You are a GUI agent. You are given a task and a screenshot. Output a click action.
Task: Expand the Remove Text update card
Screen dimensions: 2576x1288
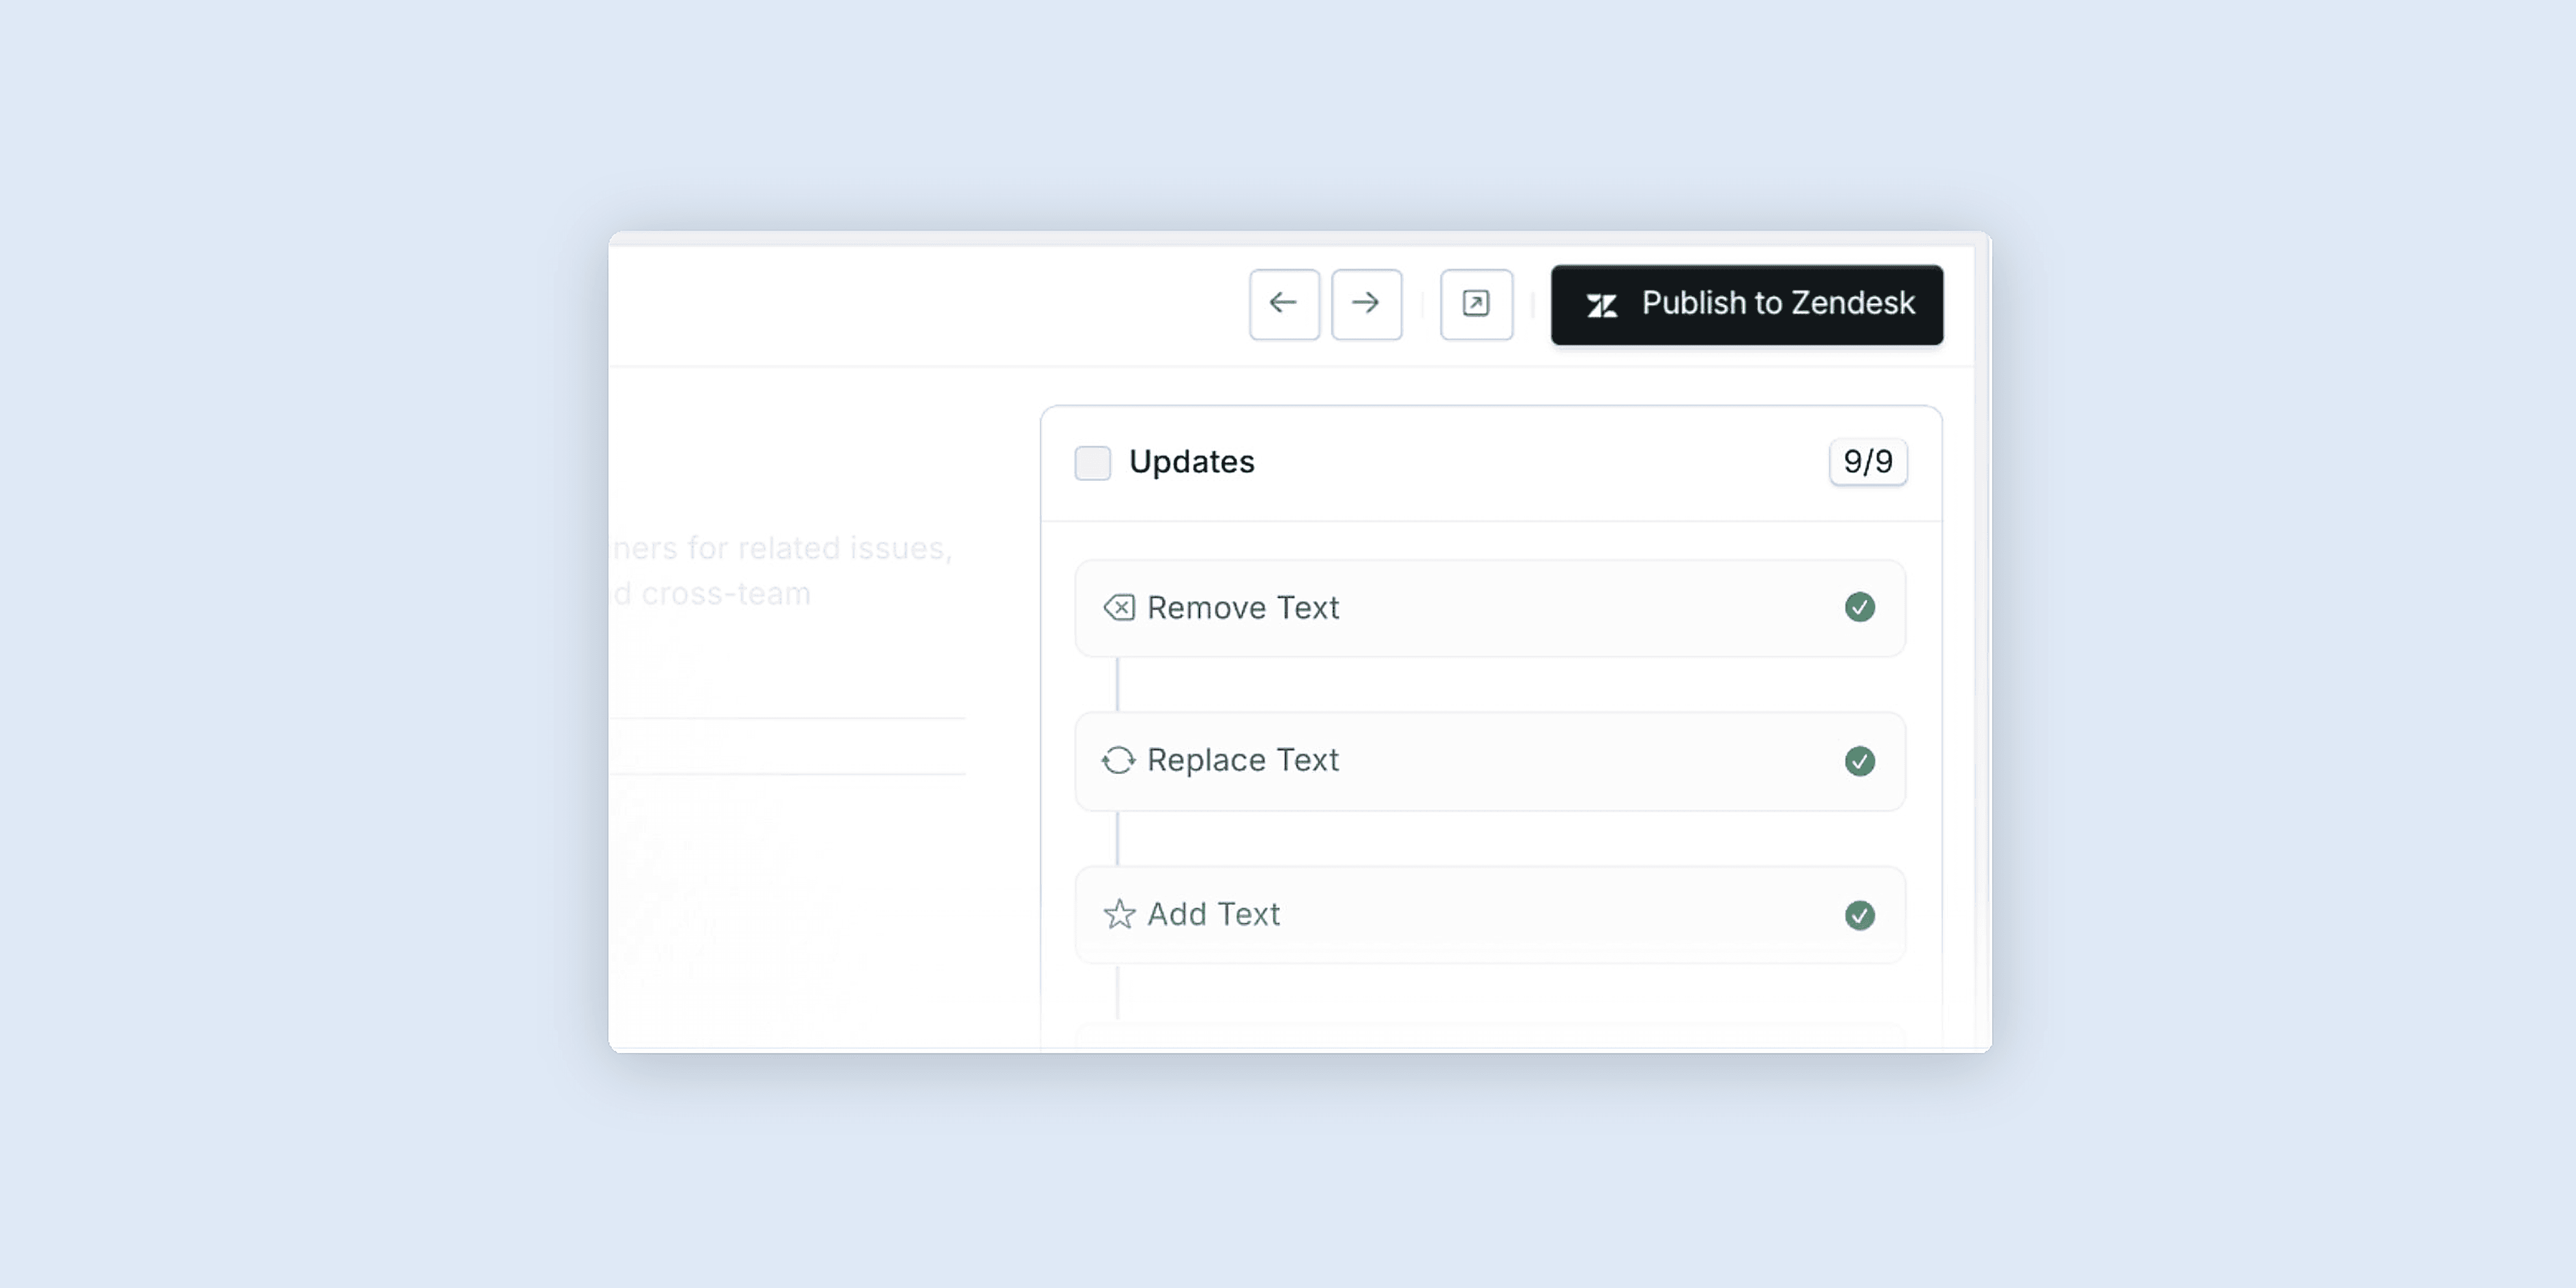pos(1490,608)
